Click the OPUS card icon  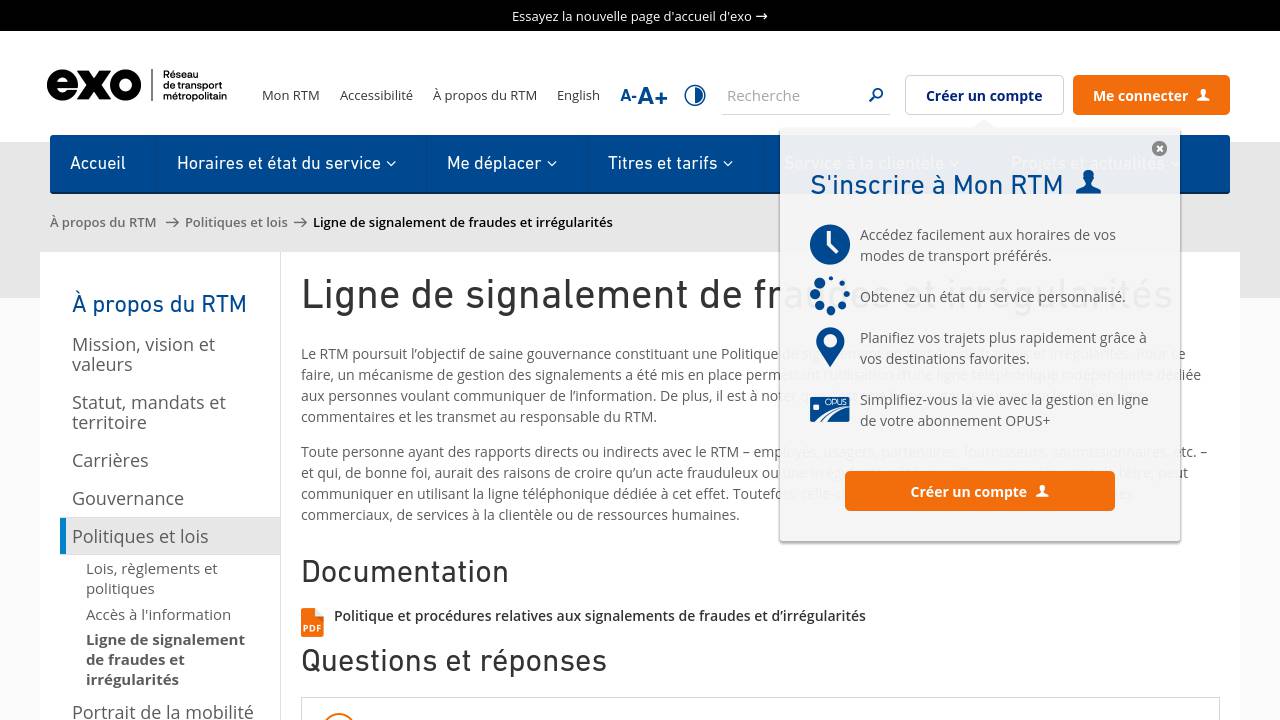pyautogui.click(x=830, y=409)
